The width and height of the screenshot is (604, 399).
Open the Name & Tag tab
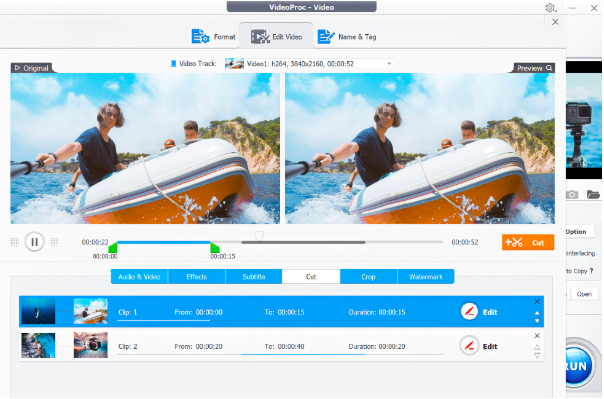pos(347,37)
